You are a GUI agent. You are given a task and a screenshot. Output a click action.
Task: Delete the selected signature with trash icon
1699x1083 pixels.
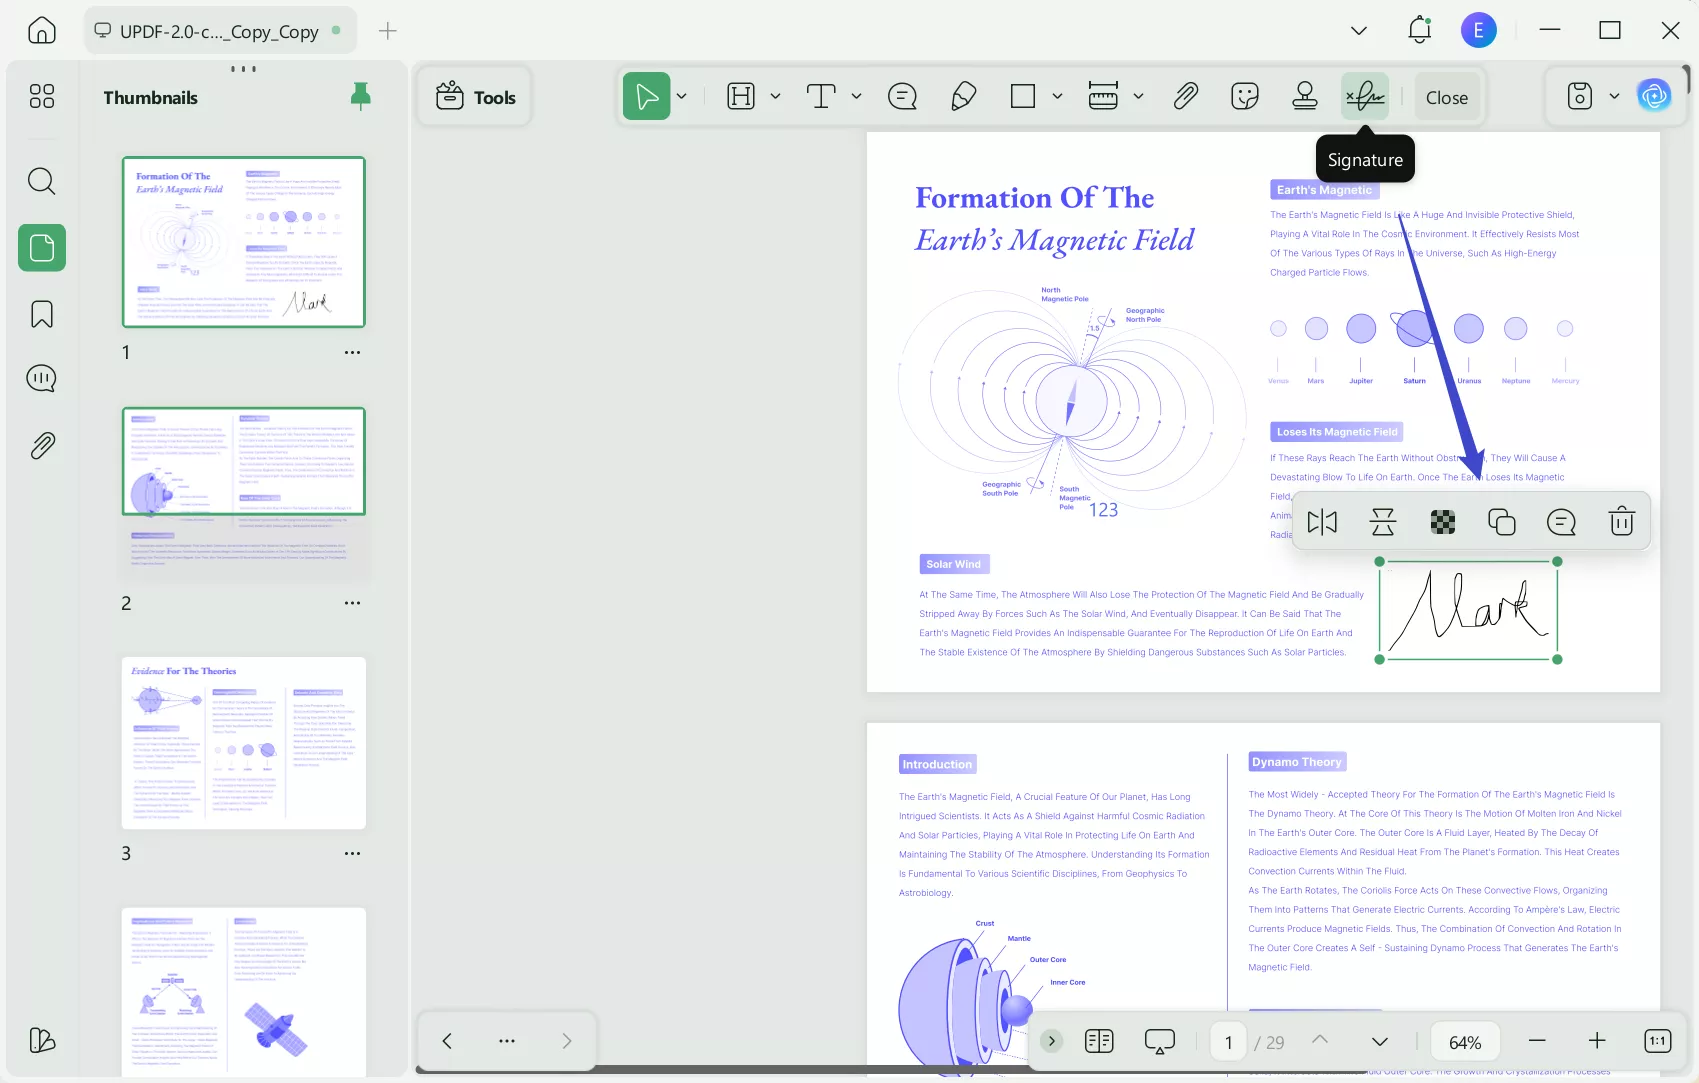coord(1621,522)
